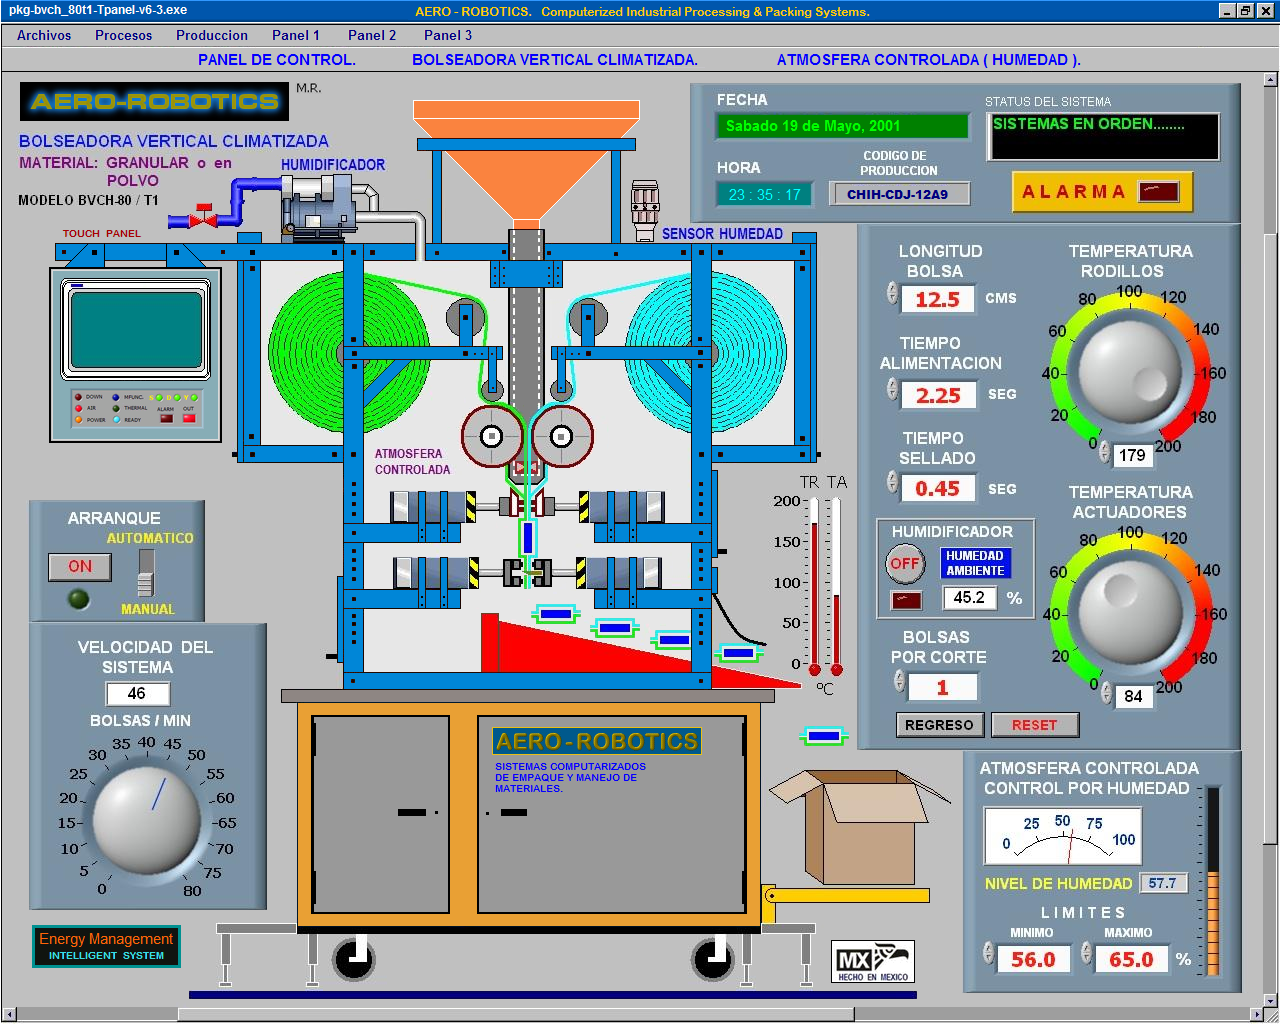Image resolution: width=1280 pixels, height=1024 pixels.
Task: Click the AERO-ROBOTICS logo at top left
Action: [155, 101]
